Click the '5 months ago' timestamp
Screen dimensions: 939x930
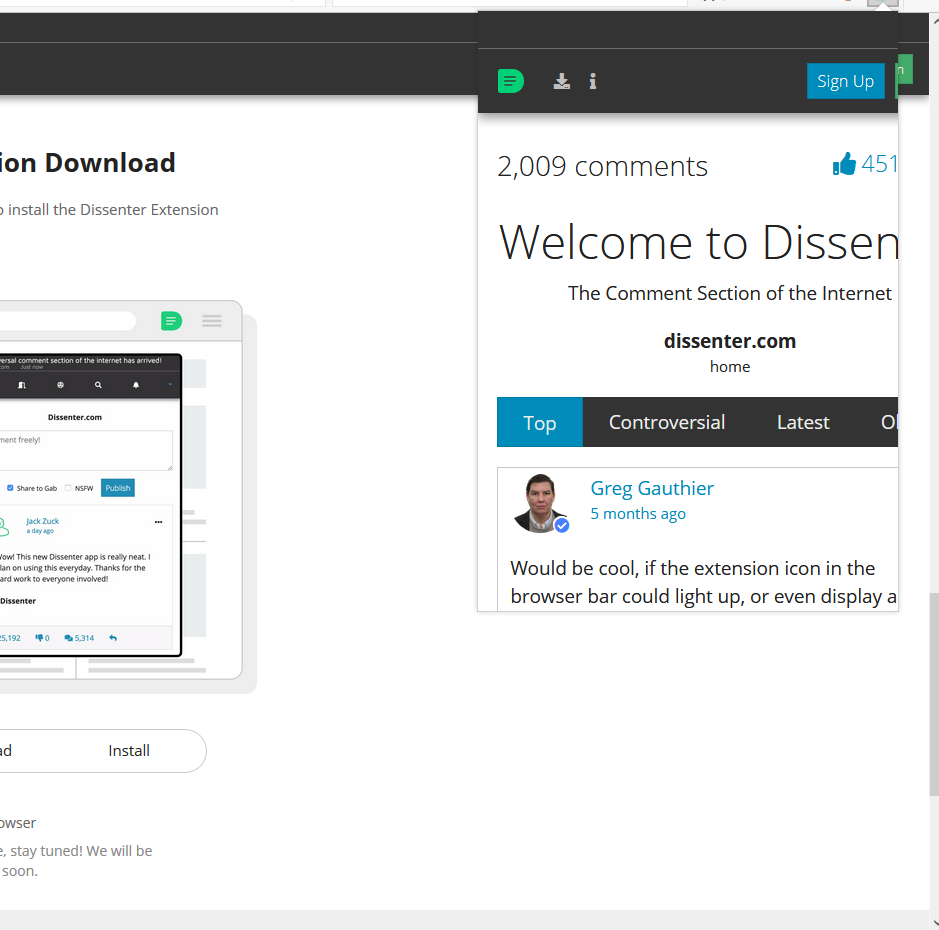point(638,514)
